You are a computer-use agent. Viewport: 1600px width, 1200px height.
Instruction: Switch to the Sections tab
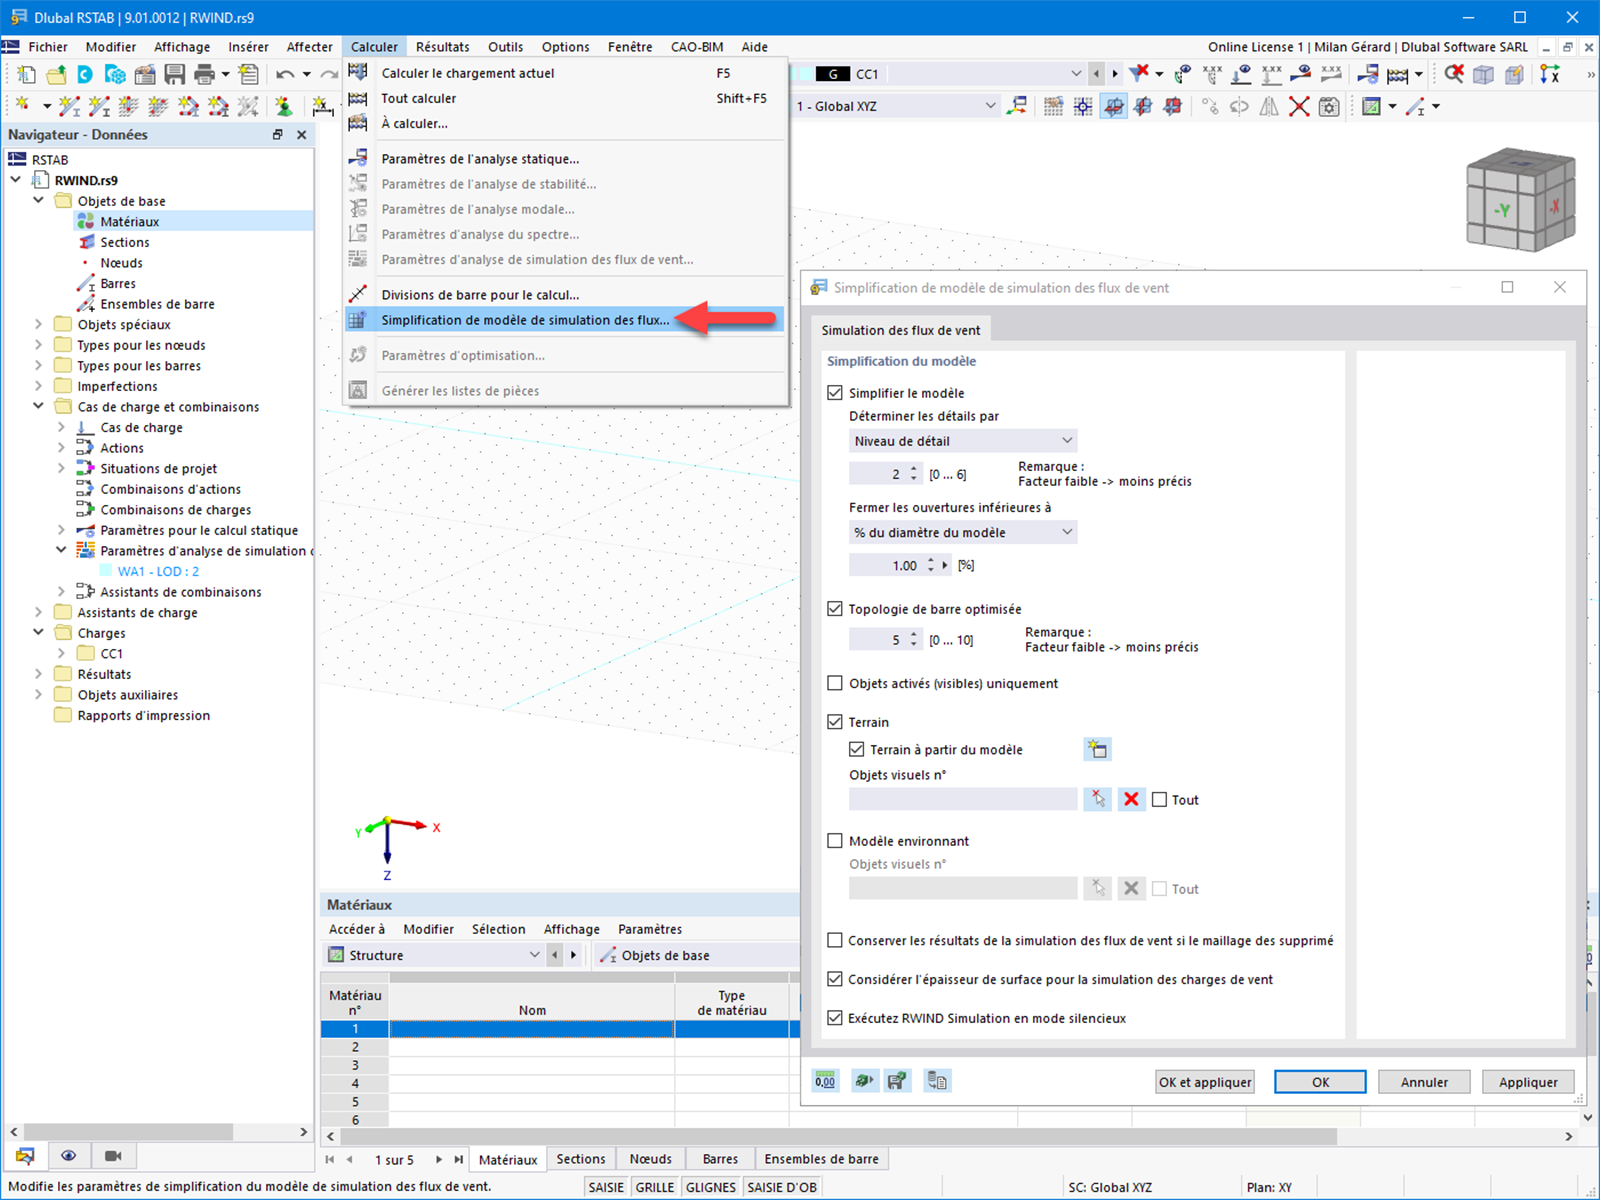click(580, 1158)
